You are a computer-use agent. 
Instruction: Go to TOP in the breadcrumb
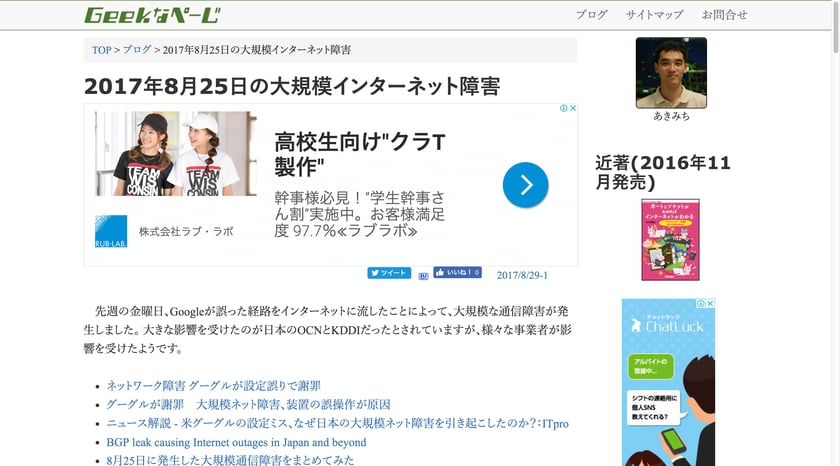point(101,50)
